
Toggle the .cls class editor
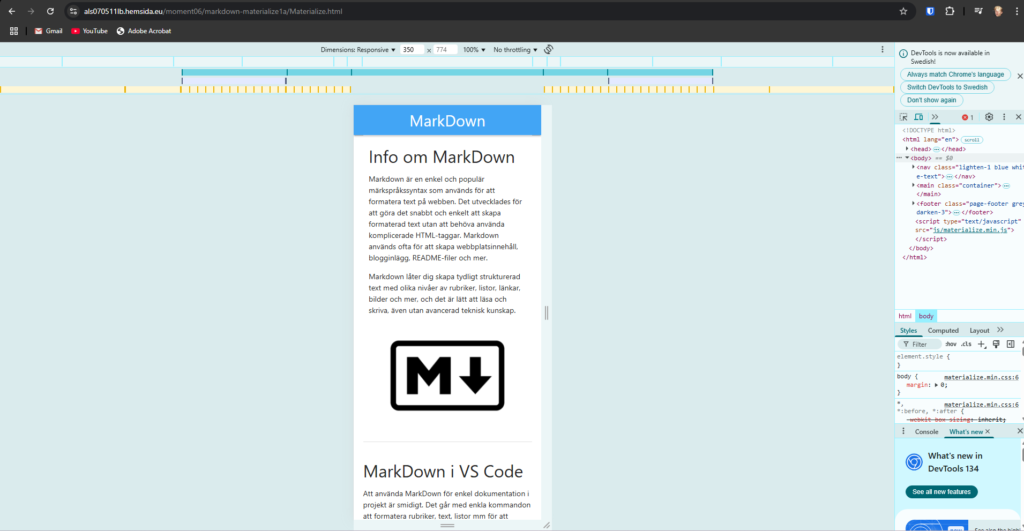click(x=966, y=344)
